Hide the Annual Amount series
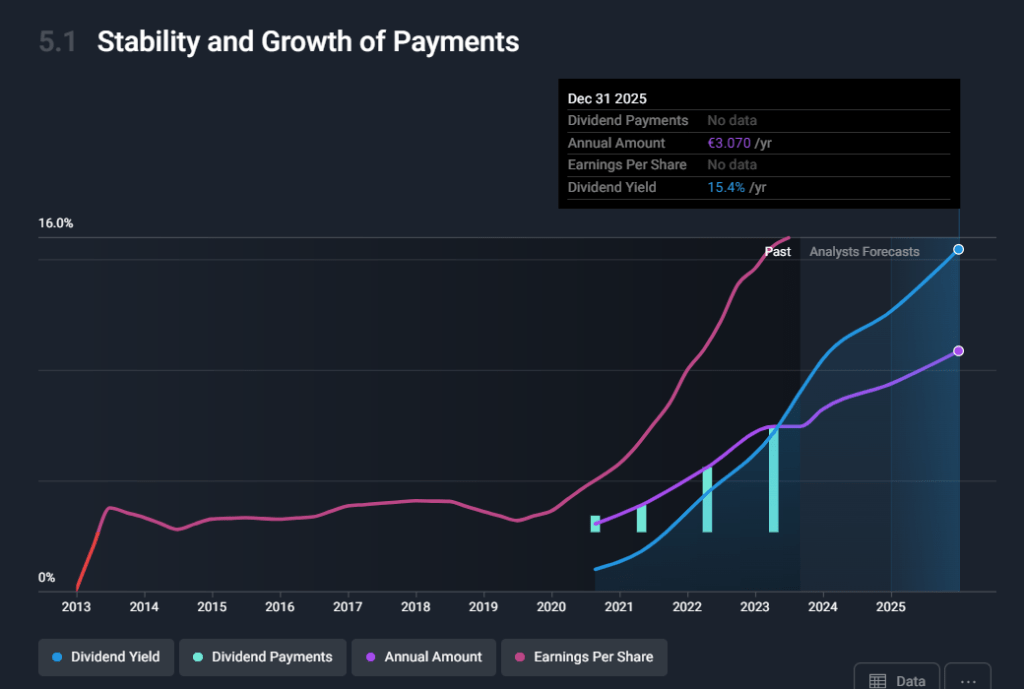1024x689 pixels. (x=423, y=657)
